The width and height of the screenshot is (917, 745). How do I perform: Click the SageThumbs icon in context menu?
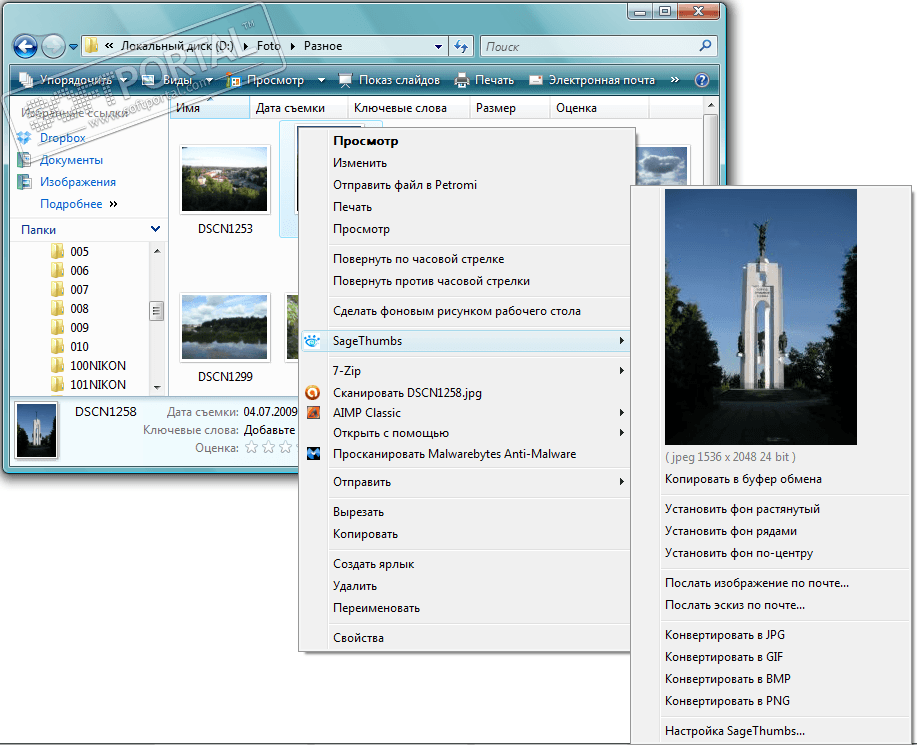[313, 341]
